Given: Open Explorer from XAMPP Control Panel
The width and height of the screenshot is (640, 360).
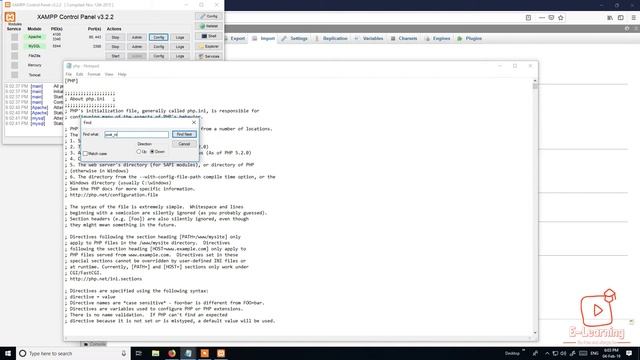Looking at the screenshot, I should tap(209, 46).
